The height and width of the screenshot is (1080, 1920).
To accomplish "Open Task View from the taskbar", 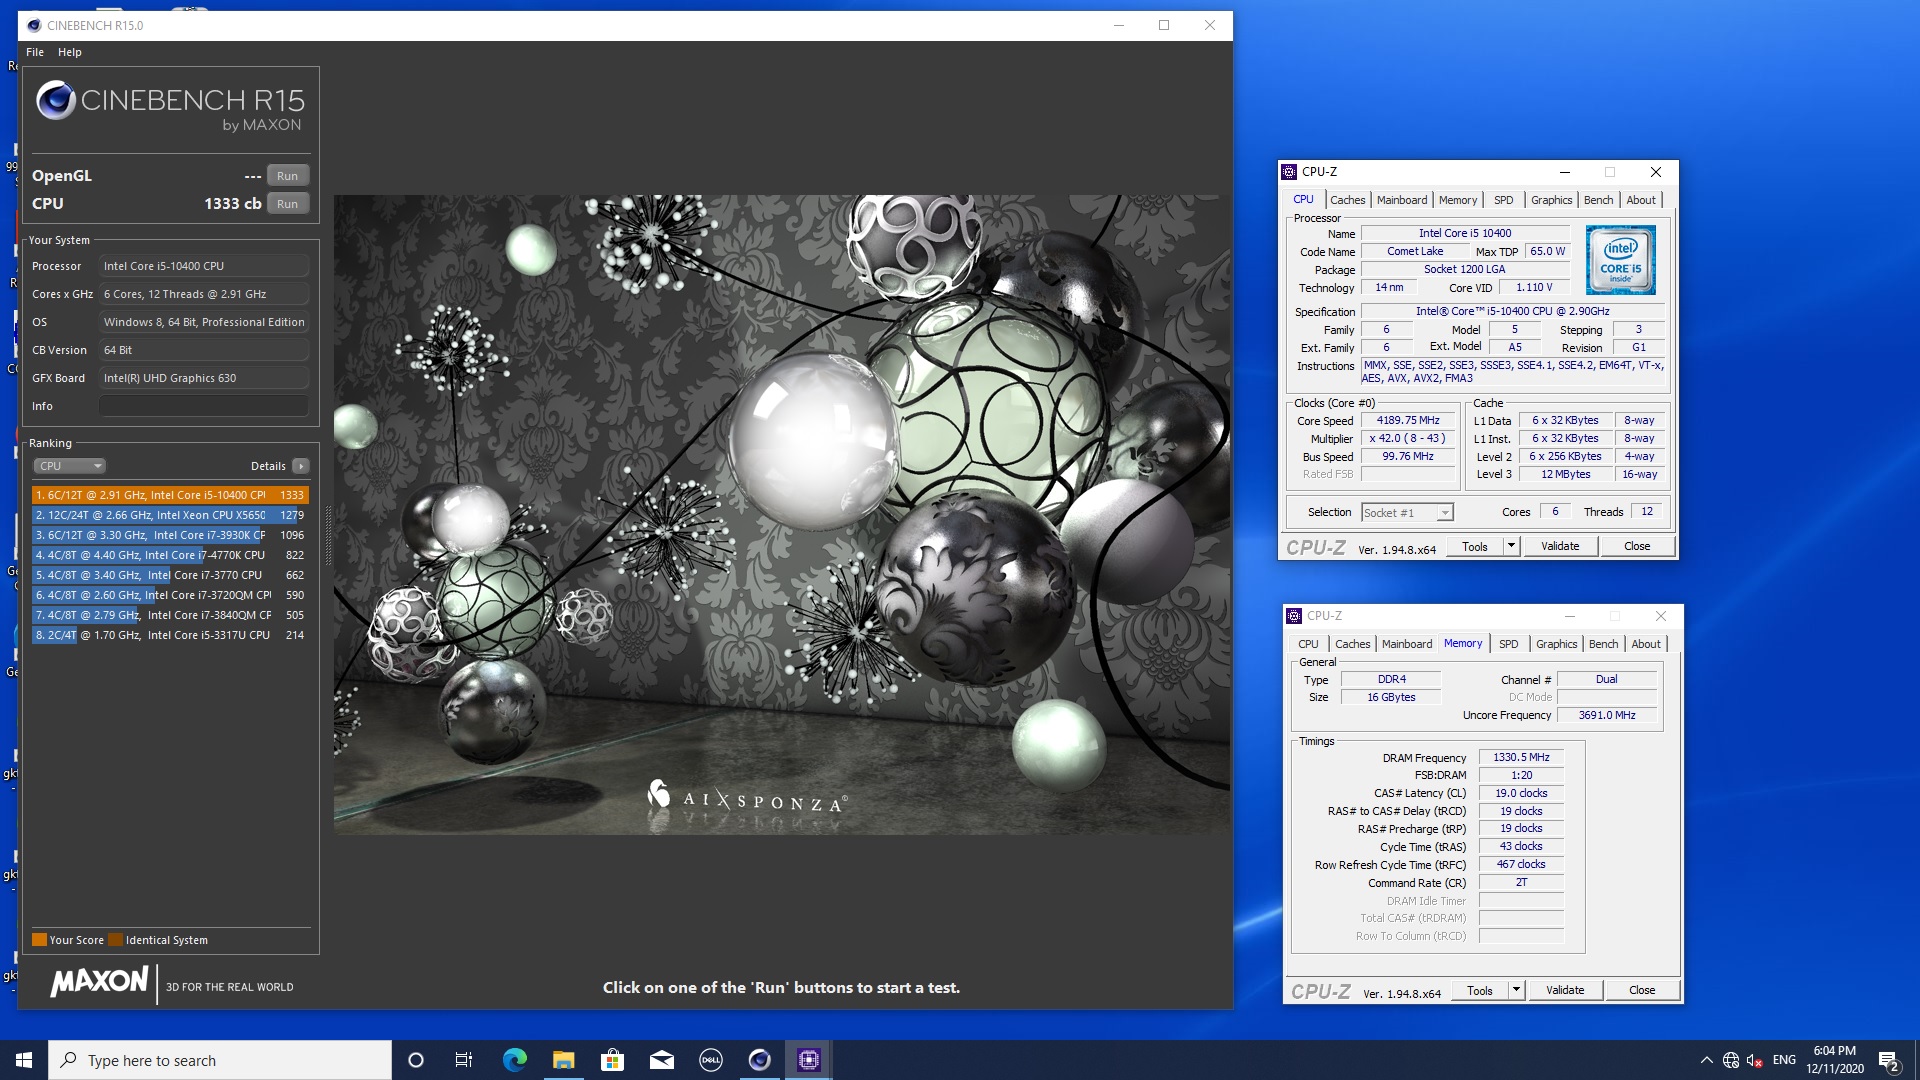I will [x=464, y=1060].
